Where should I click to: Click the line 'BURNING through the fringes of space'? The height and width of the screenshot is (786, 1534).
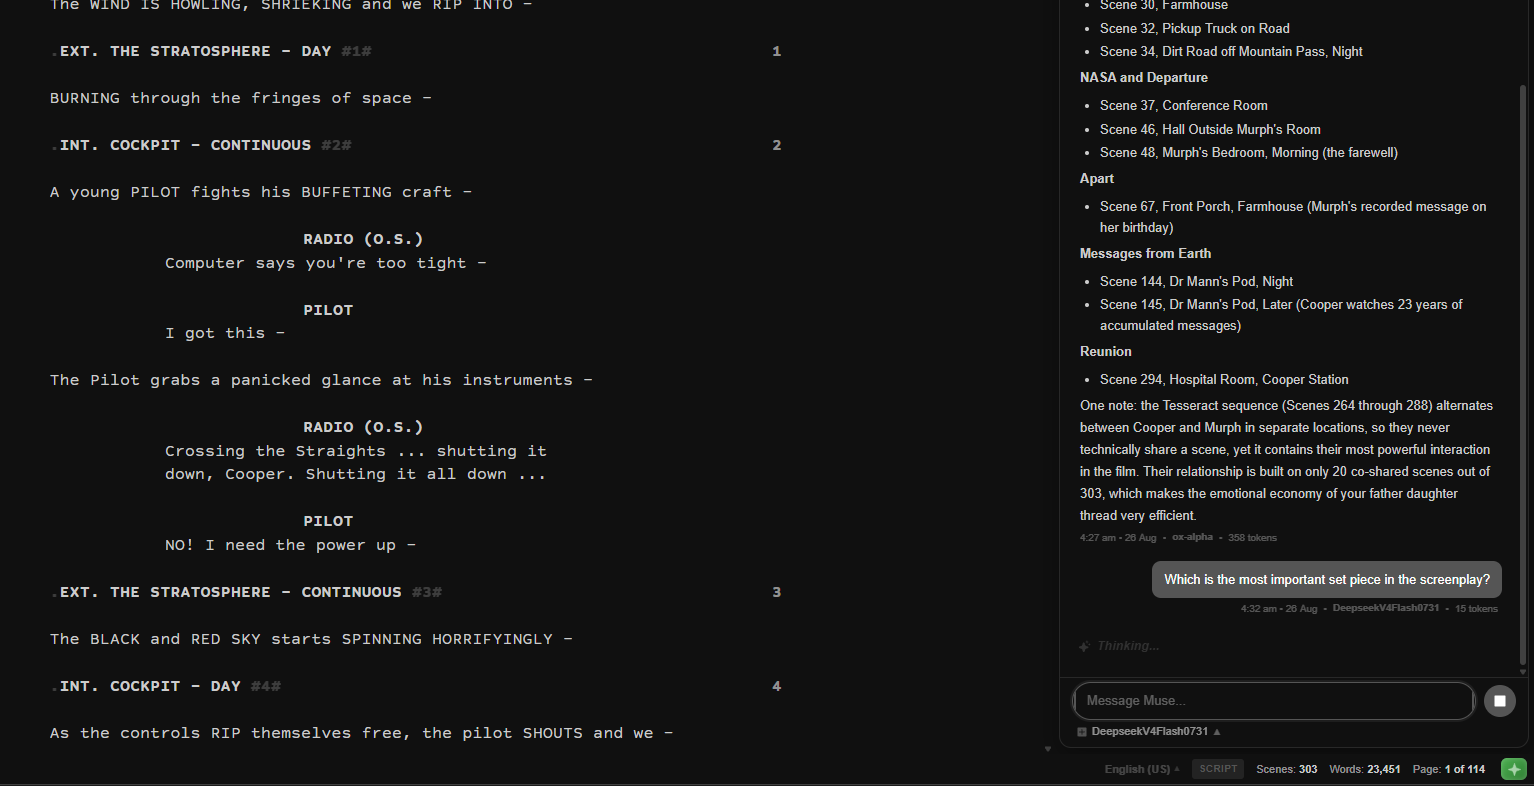[x=241, y=98]
